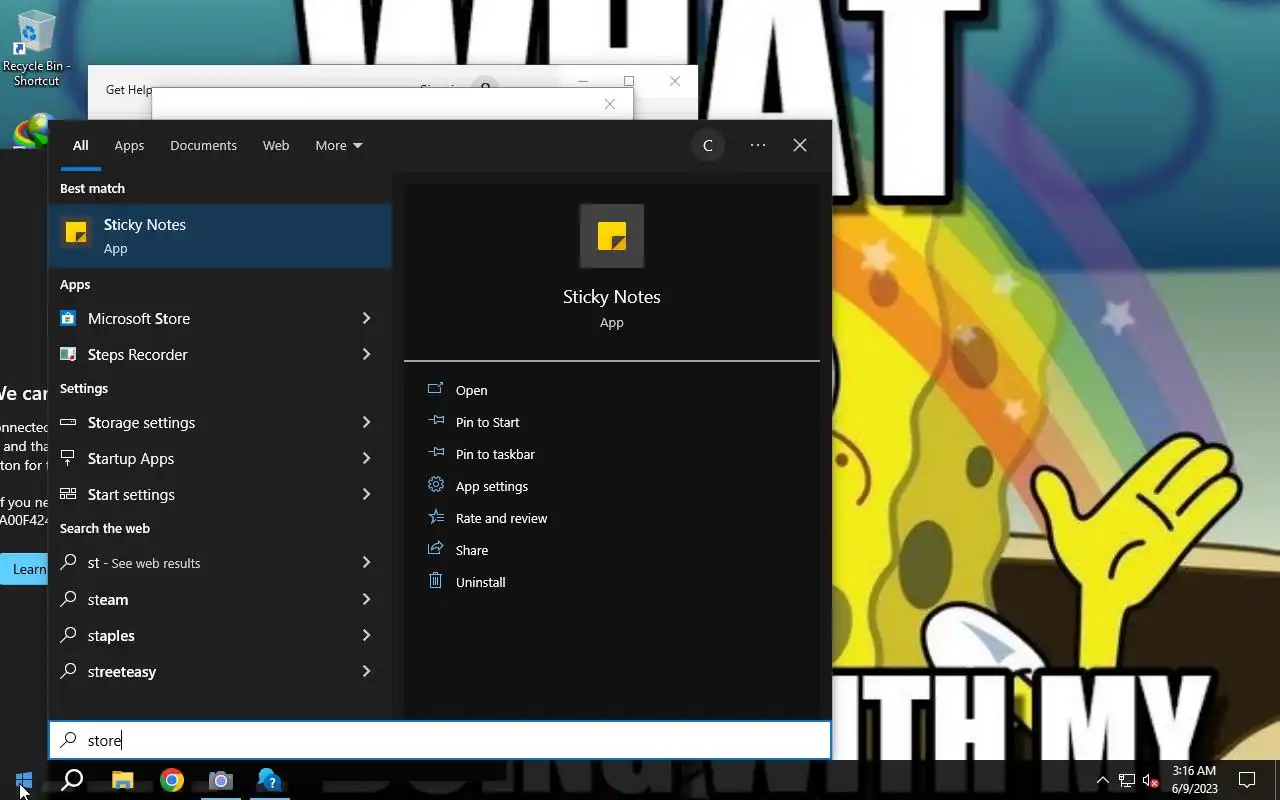Choose Rate and review

click(501, 518)
